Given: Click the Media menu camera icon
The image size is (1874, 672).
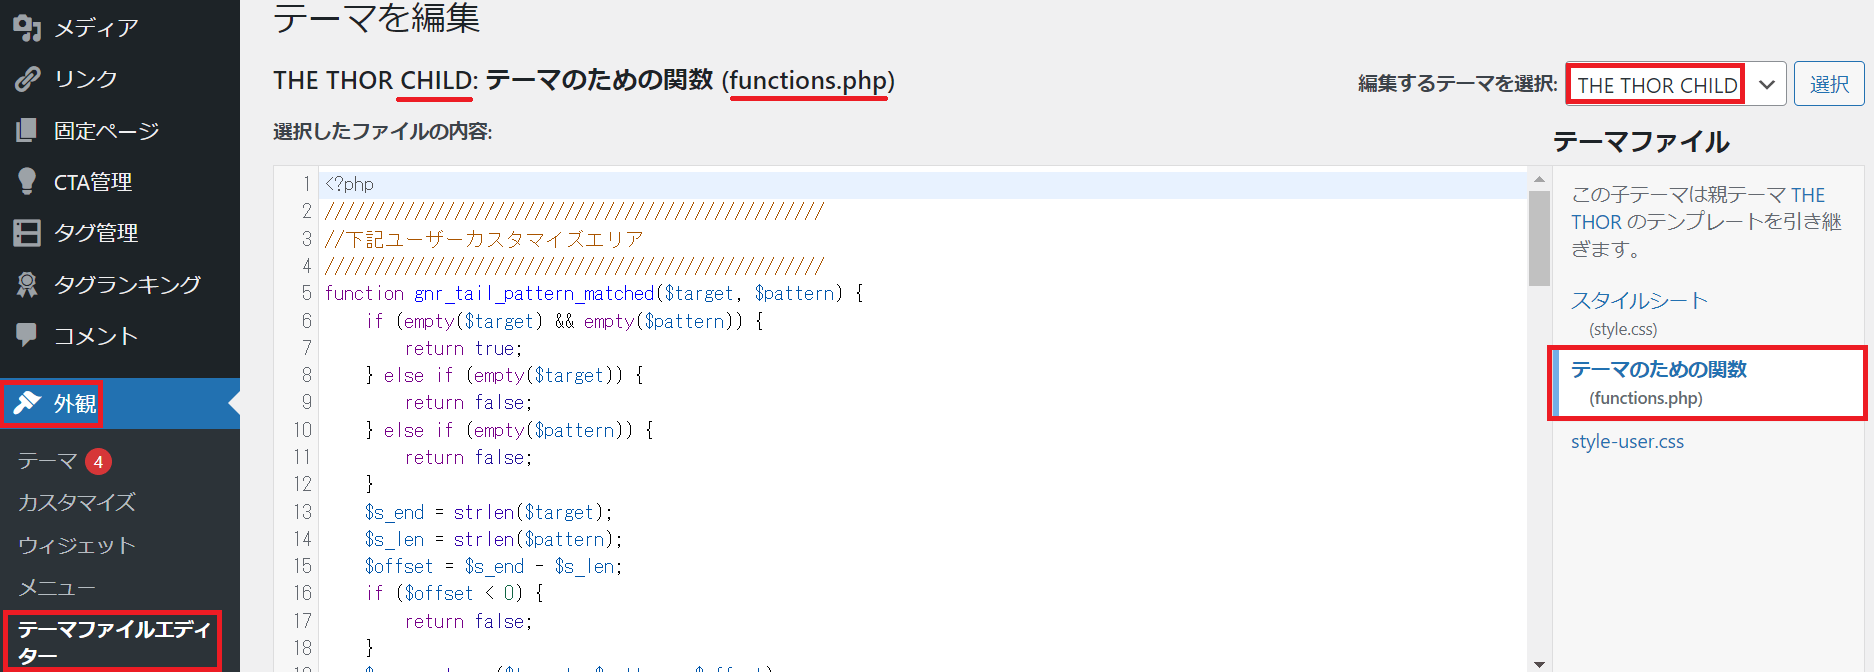Looking at the screenshot, I should (27, 28).
